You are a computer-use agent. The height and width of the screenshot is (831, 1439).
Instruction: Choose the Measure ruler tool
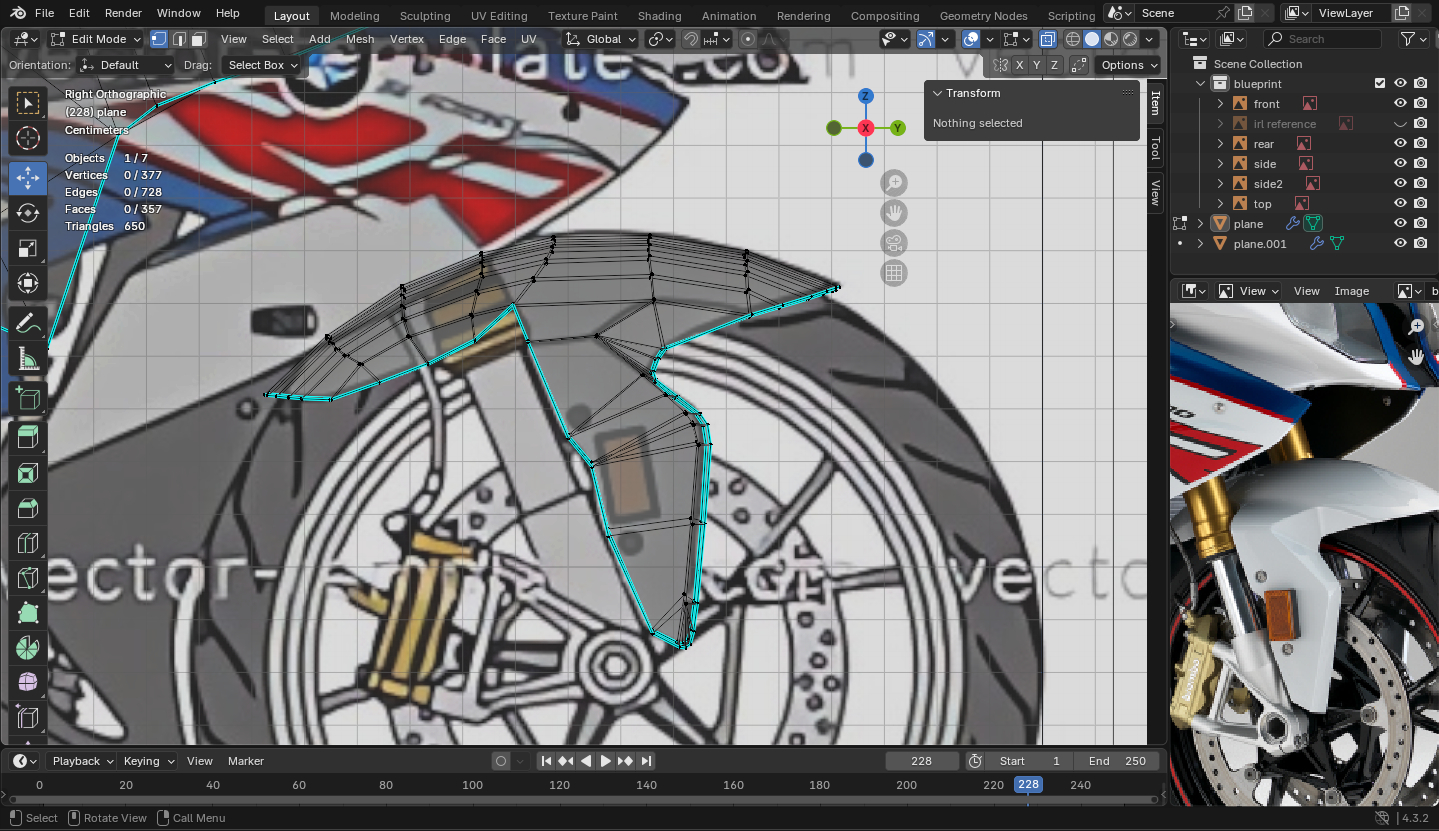click(28, 358)
